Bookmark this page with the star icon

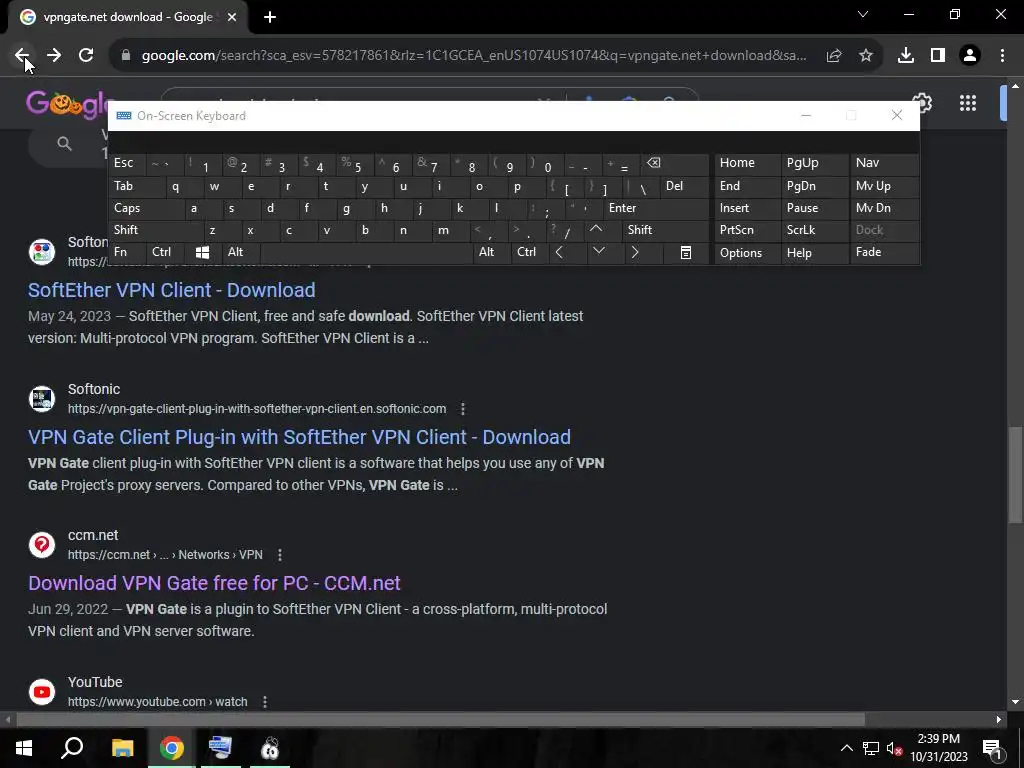pyautogui.click(x=866, y=56)
